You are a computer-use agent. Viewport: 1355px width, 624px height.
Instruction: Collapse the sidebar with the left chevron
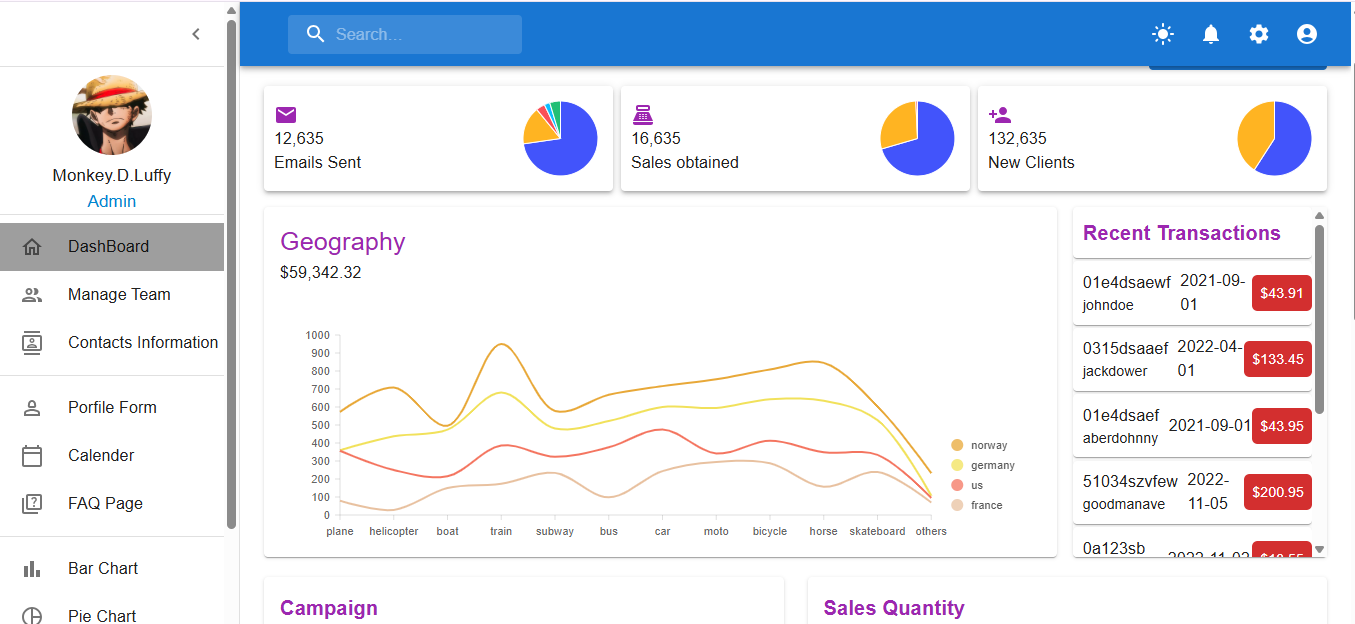[x=196, y=33]
